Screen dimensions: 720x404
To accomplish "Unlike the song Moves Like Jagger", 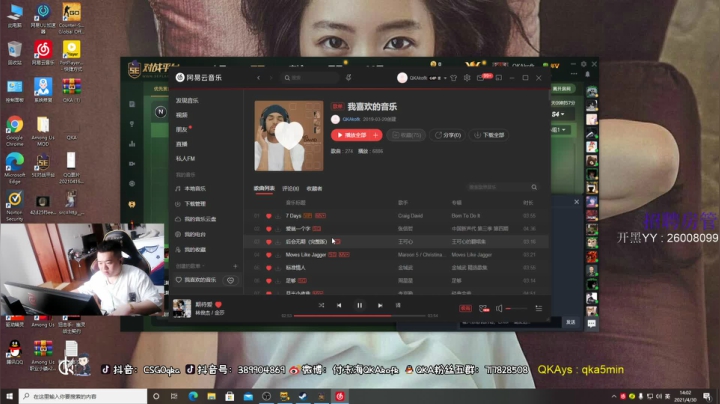I will (269, 255).
